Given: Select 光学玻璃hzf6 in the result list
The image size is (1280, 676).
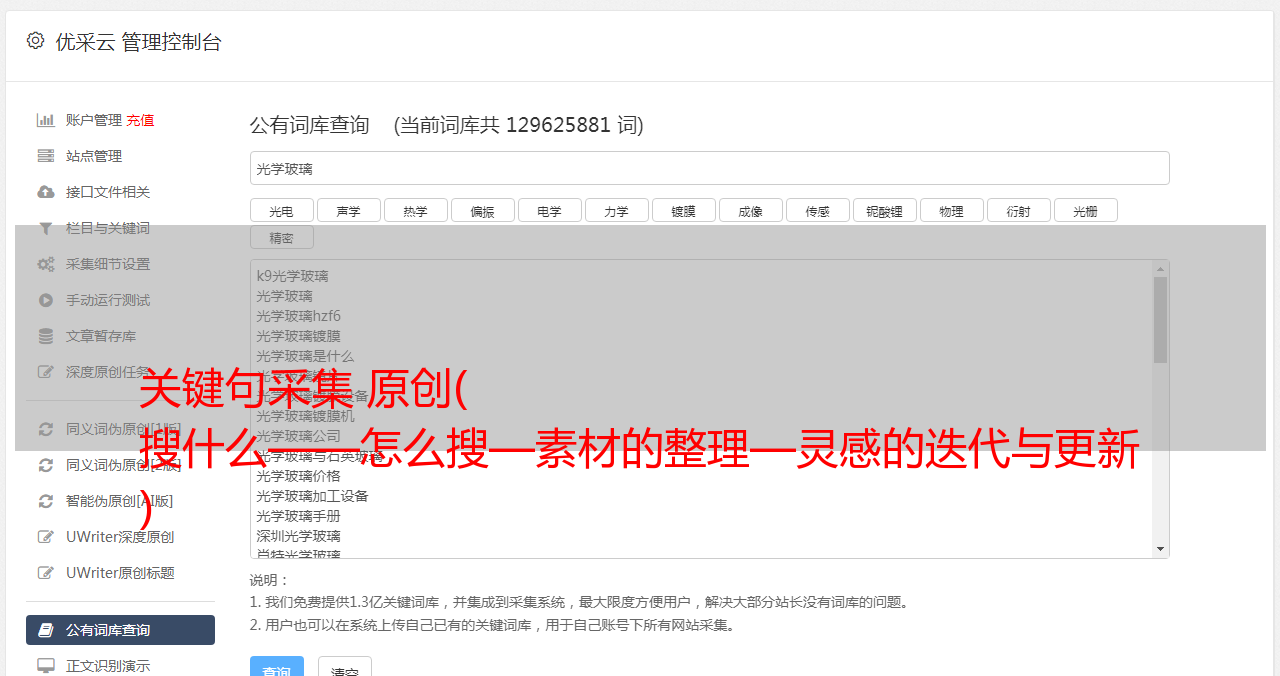Looking at the screenshot, I should coord(298,316).
